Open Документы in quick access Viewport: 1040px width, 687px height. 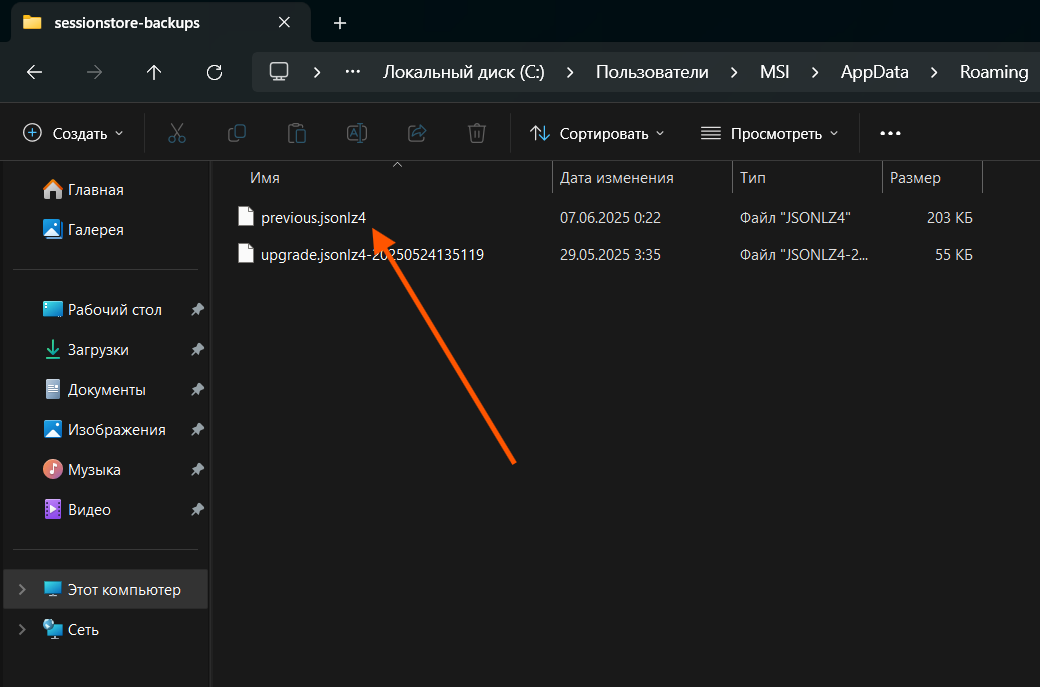(94, 390)
